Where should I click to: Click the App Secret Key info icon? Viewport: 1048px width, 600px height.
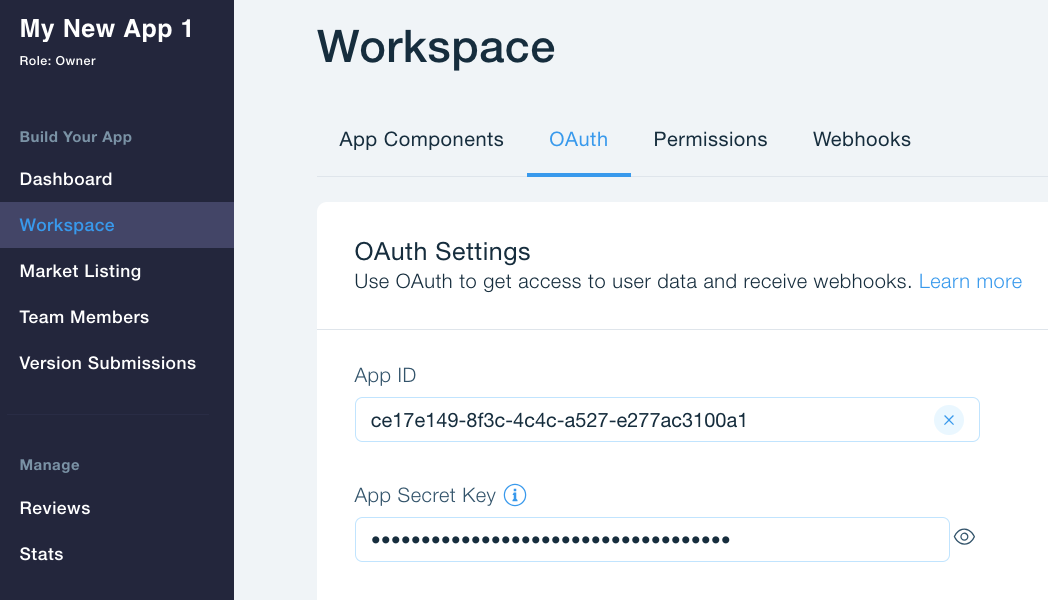tap(515, 495)
